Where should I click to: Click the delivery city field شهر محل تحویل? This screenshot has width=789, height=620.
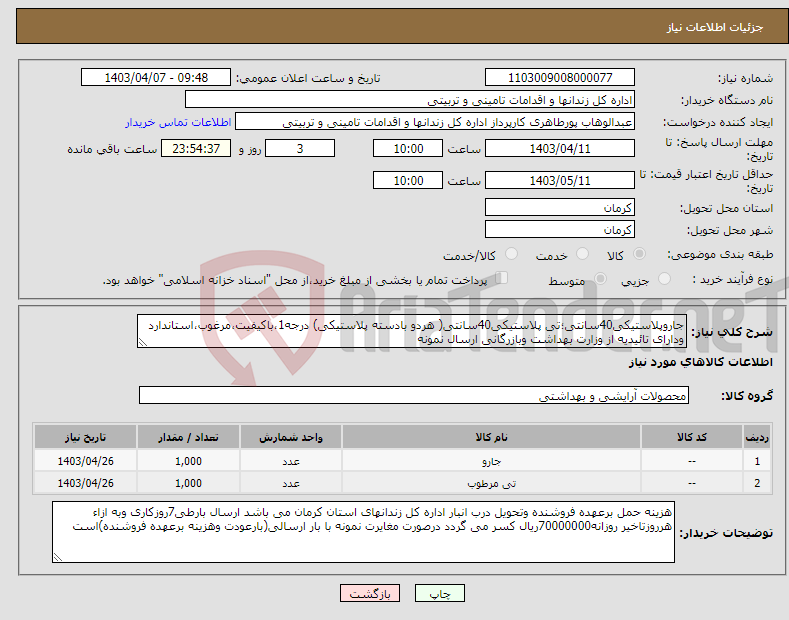coord(560,229)
